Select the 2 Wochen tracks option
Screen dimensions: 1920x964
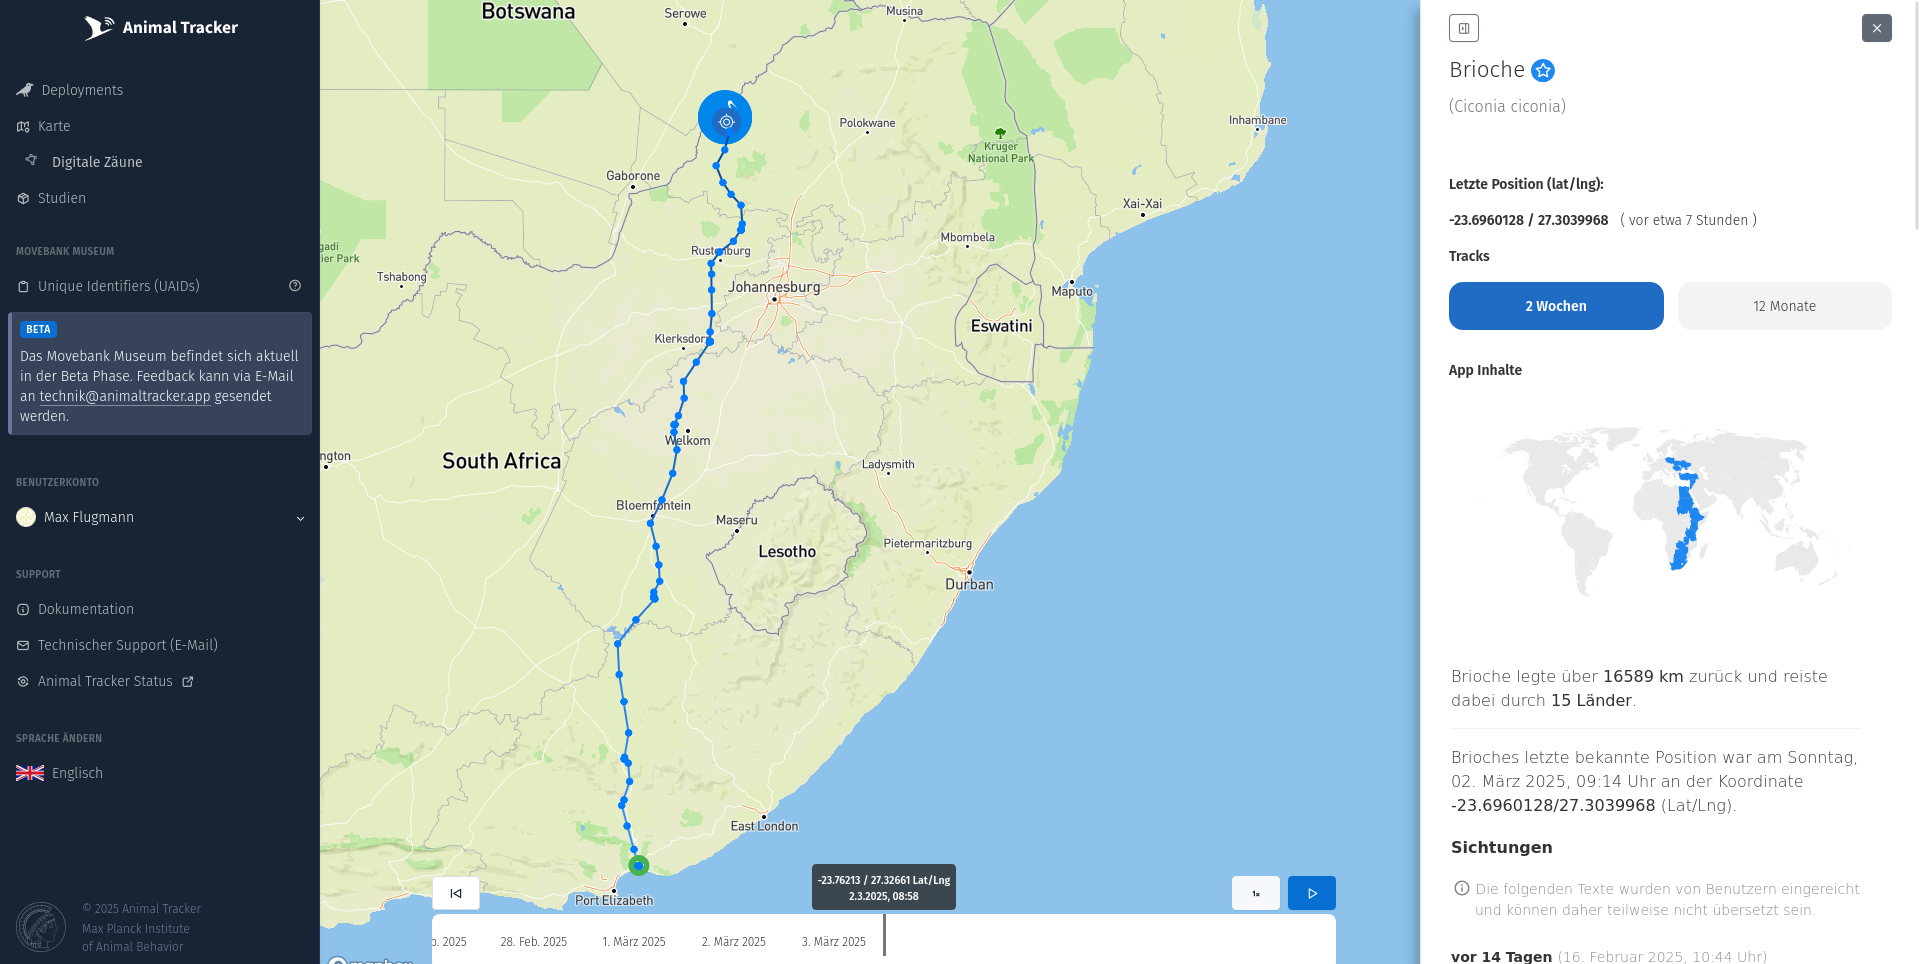[1556, 306]
